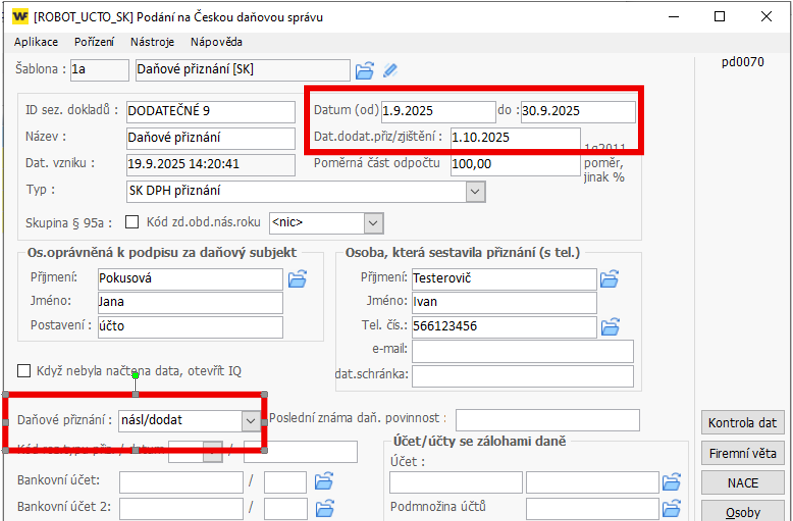Open folder icon beside Bankovní účet 2
793x521 pixels.
tap(323, 507)
